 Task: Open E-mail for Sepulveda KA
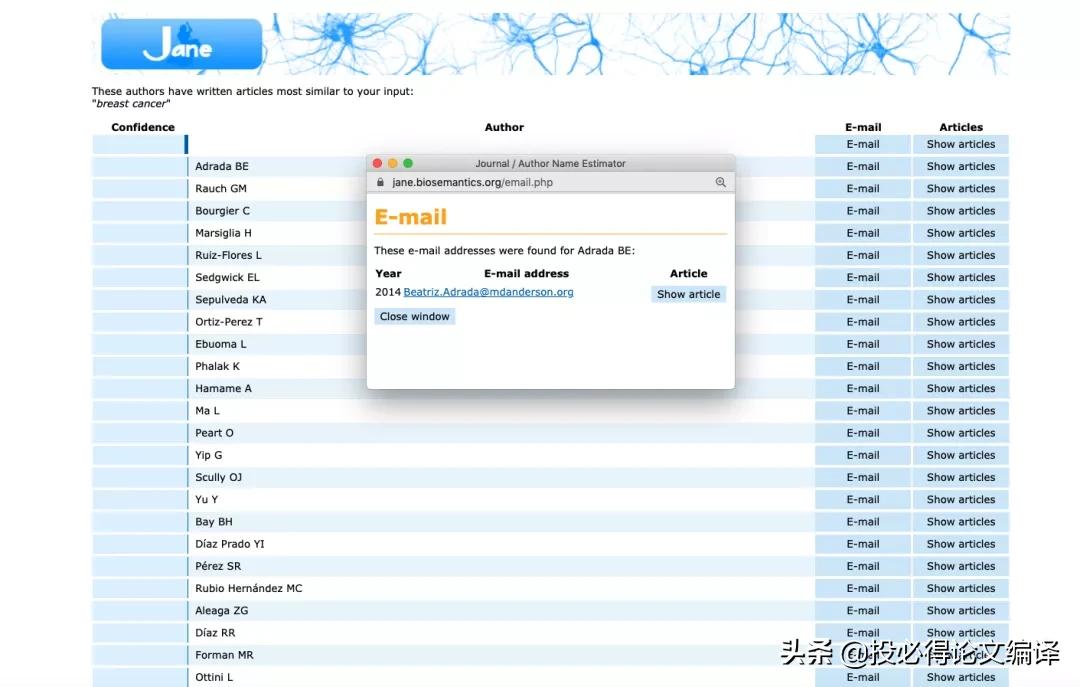pos(863,300)
